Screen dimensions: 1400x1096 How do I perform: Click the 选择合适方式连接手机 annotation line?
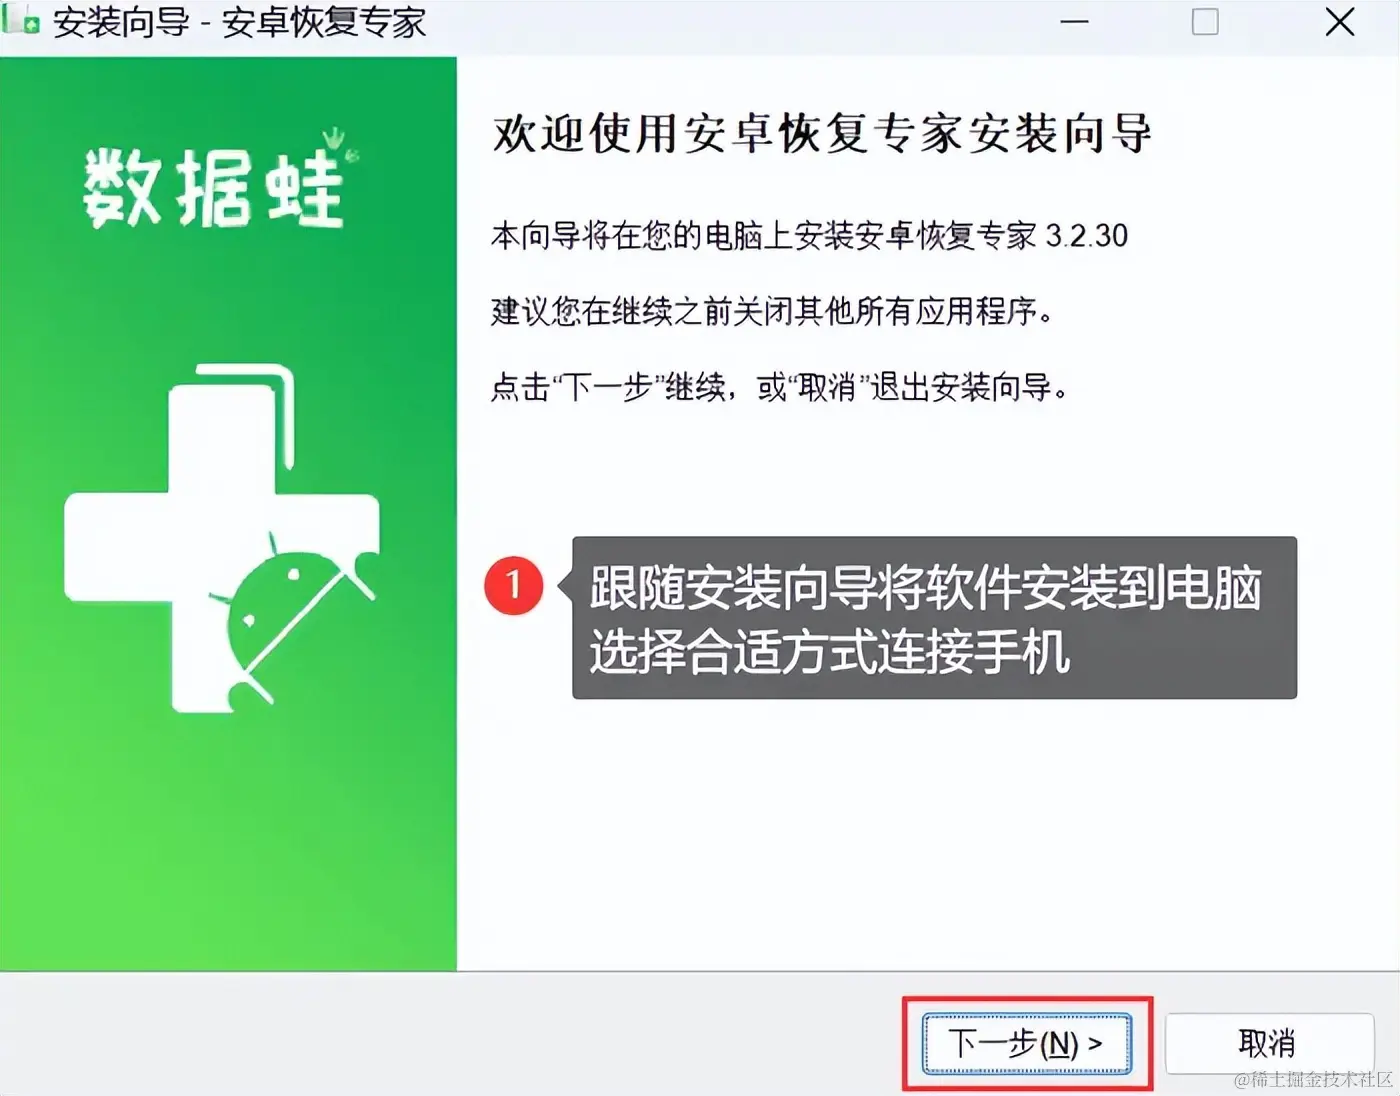coord(829,654)
